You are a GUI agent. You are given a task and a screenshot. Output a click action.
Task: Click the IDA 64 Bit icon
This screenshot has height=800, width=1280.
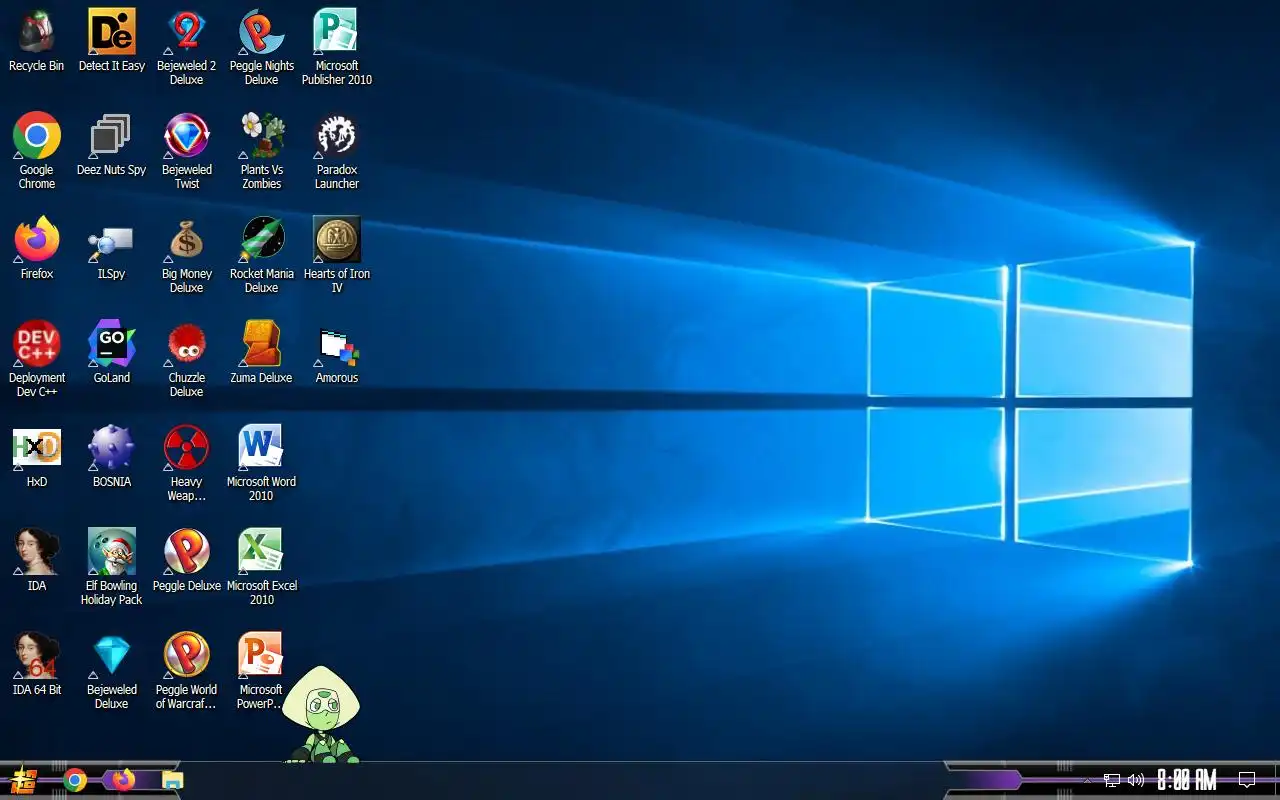click(x=37, y=664)
